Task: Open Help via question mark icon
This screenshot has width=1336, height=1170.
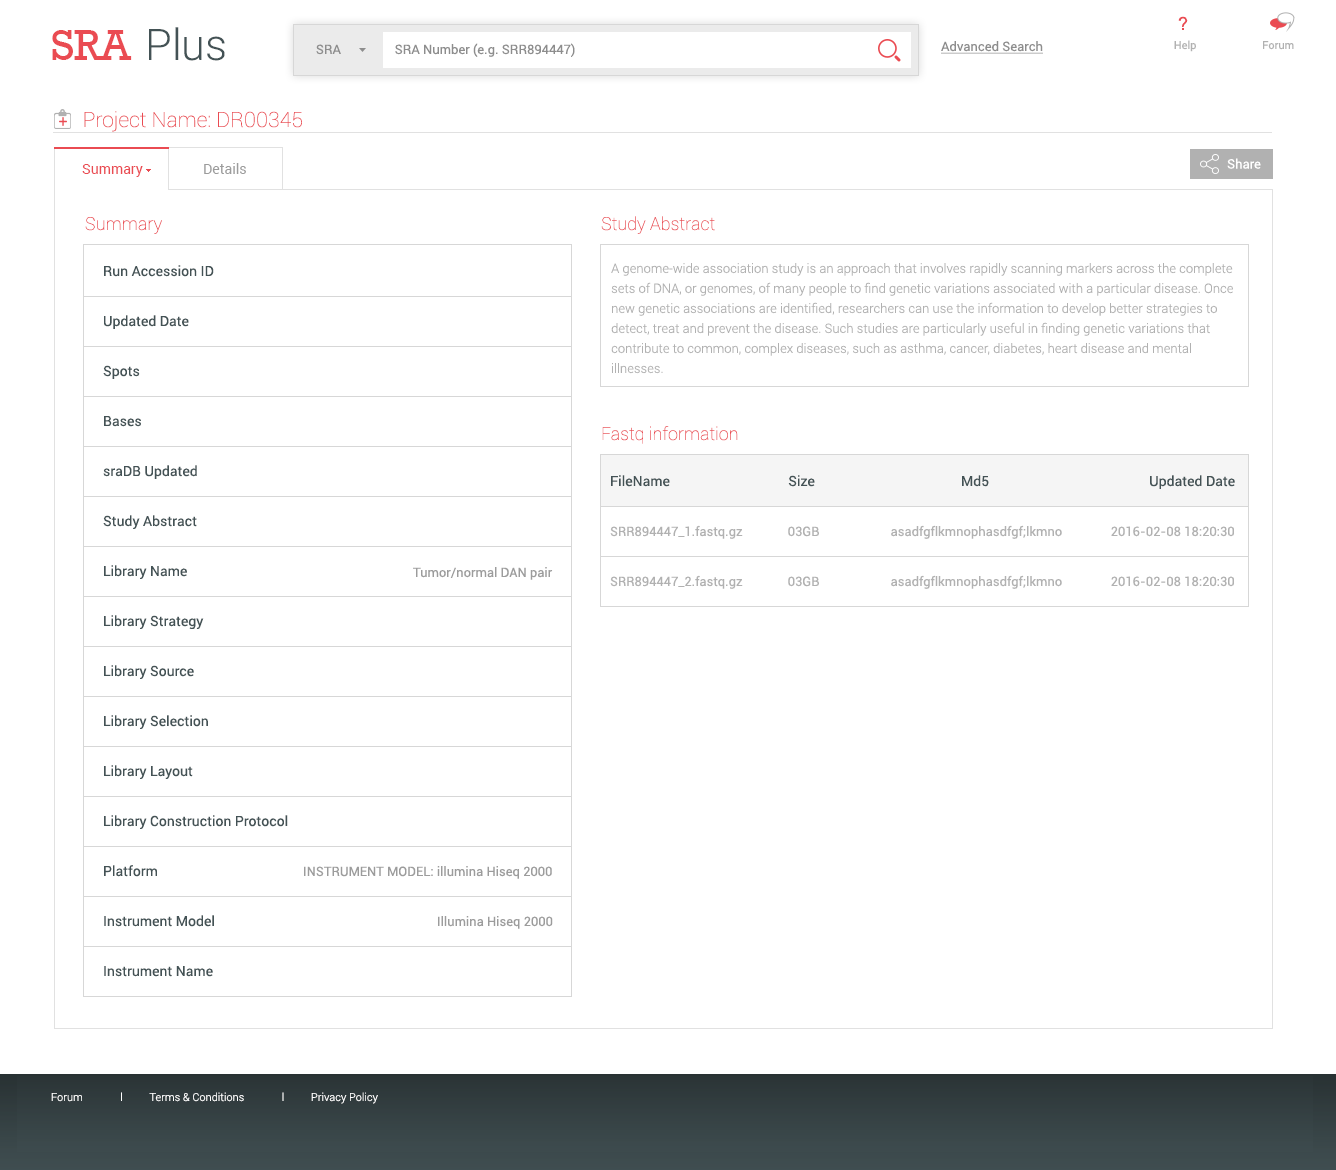Action: 1184,25
